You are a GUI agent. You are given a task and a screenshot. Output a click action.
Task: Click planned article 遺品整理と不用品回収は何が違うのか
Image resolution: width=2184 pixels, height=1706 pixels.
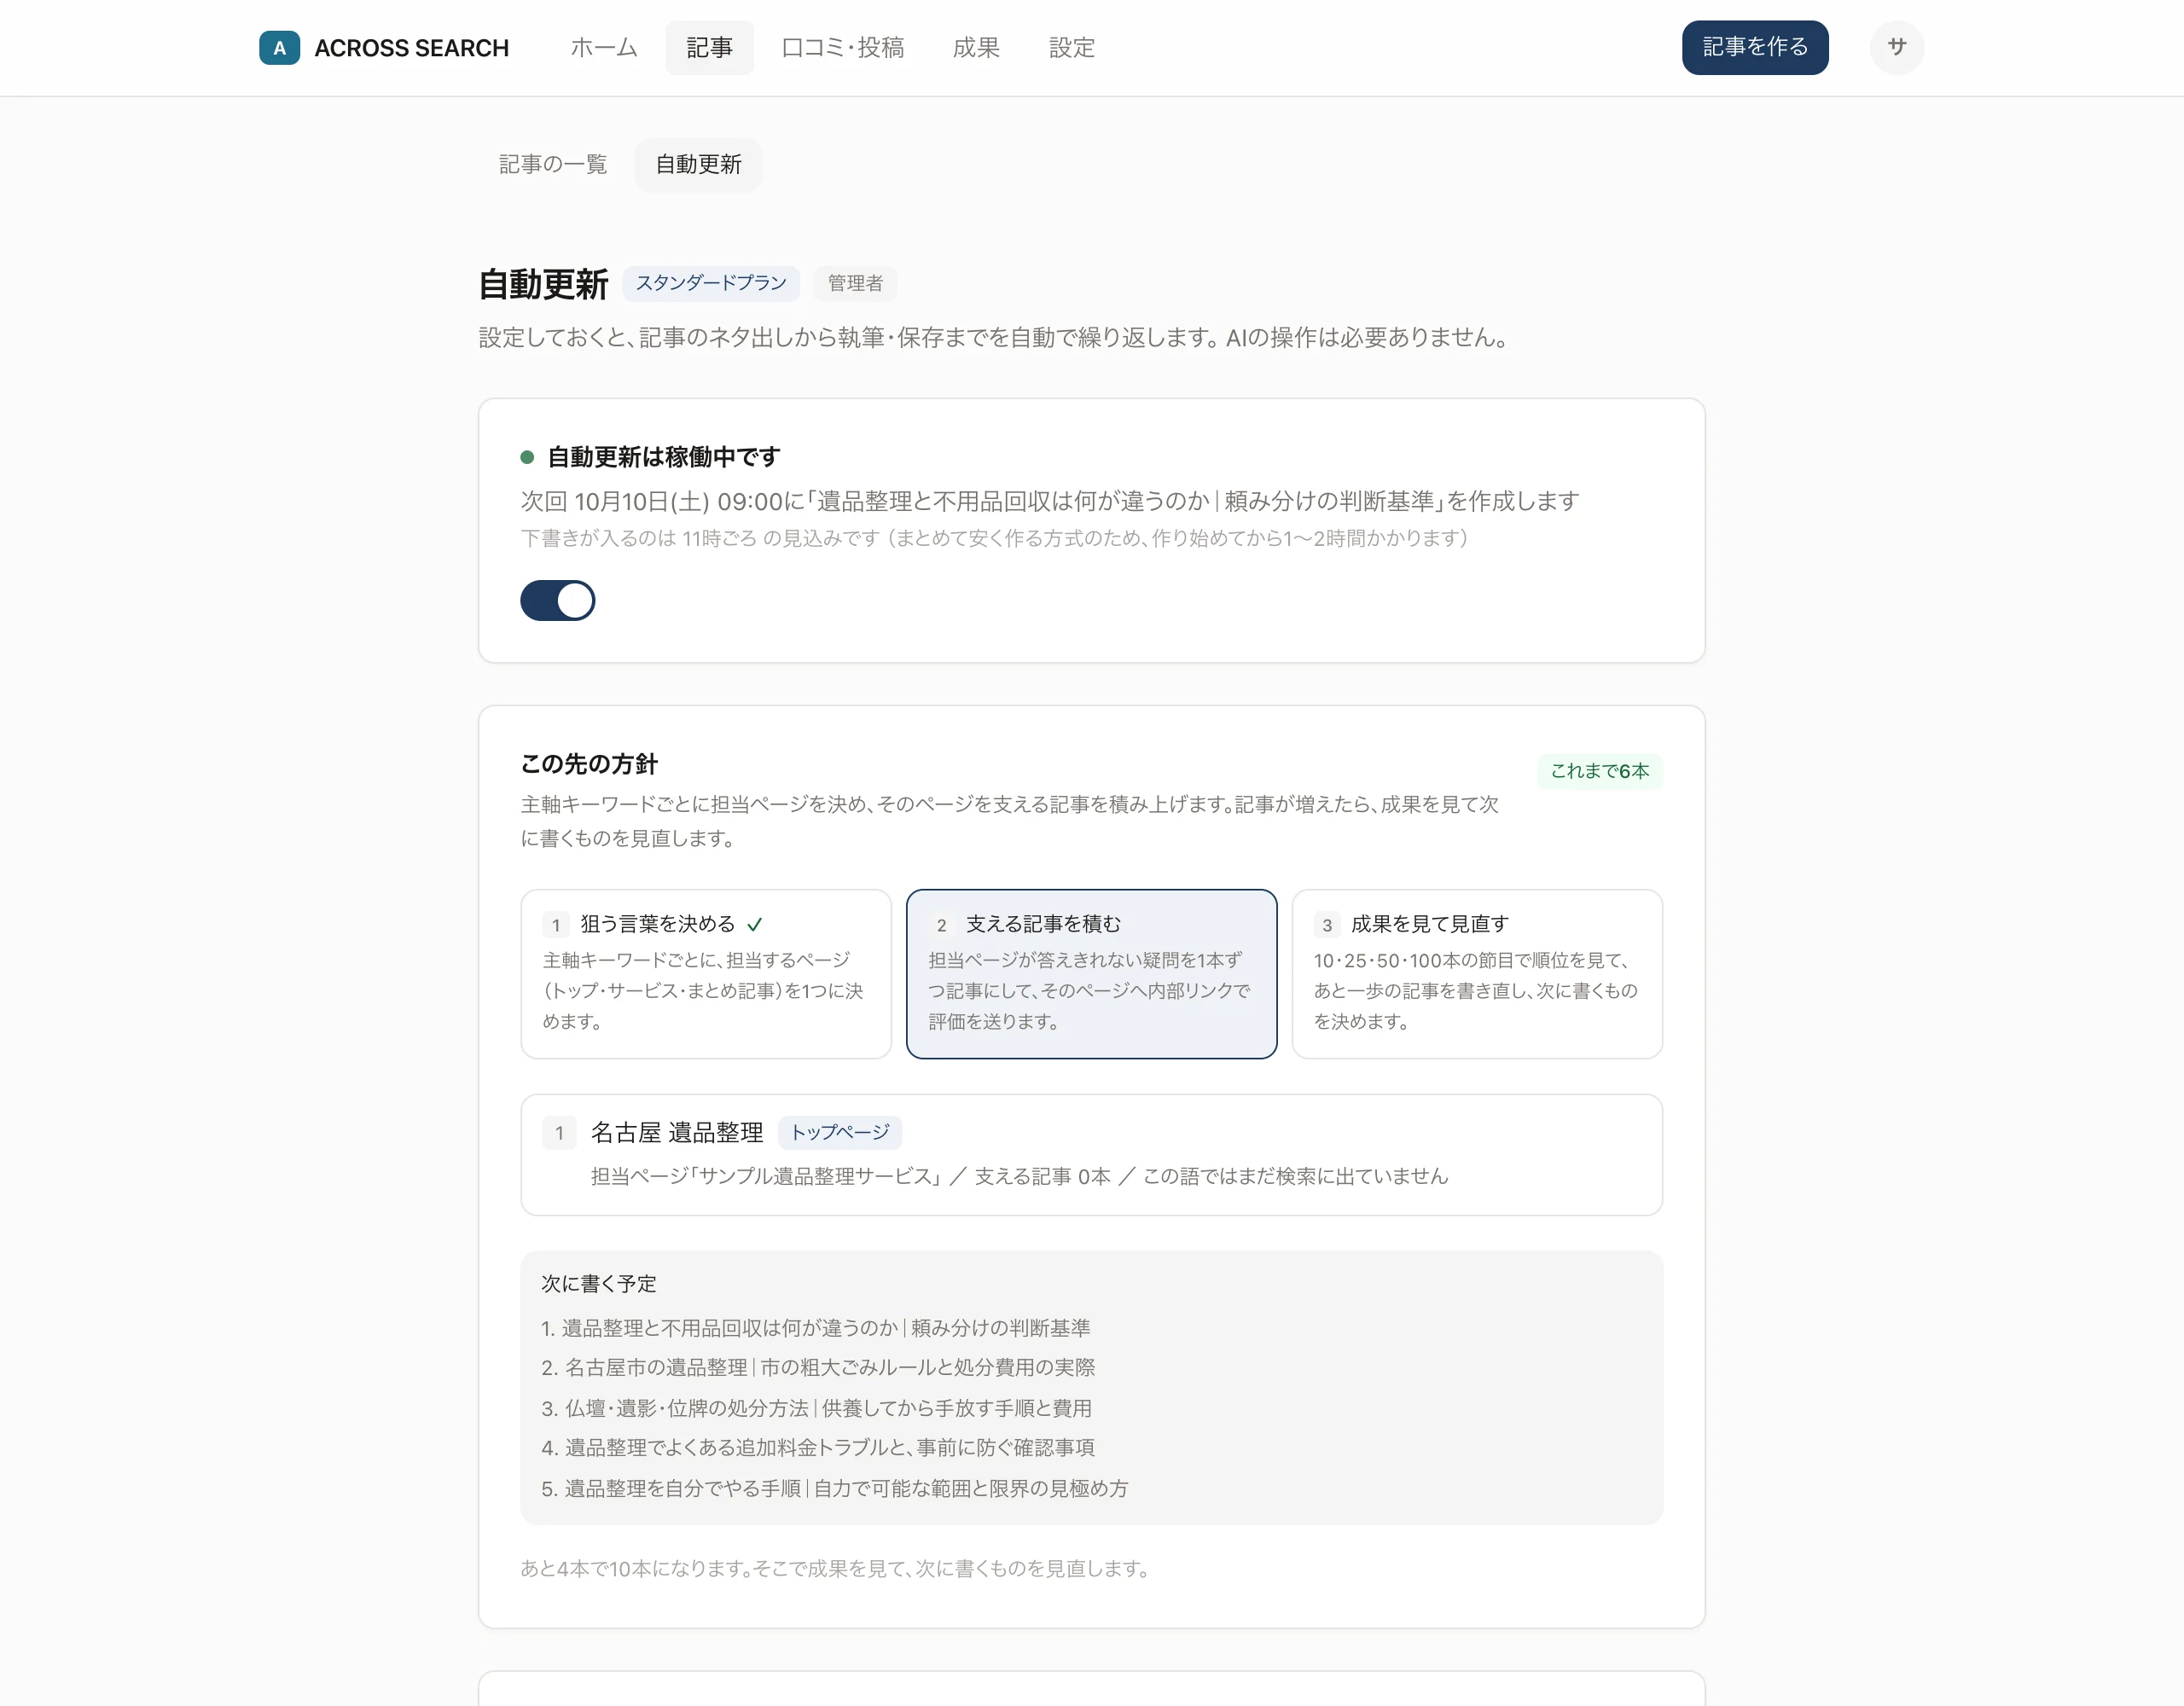coord(815,1327)
